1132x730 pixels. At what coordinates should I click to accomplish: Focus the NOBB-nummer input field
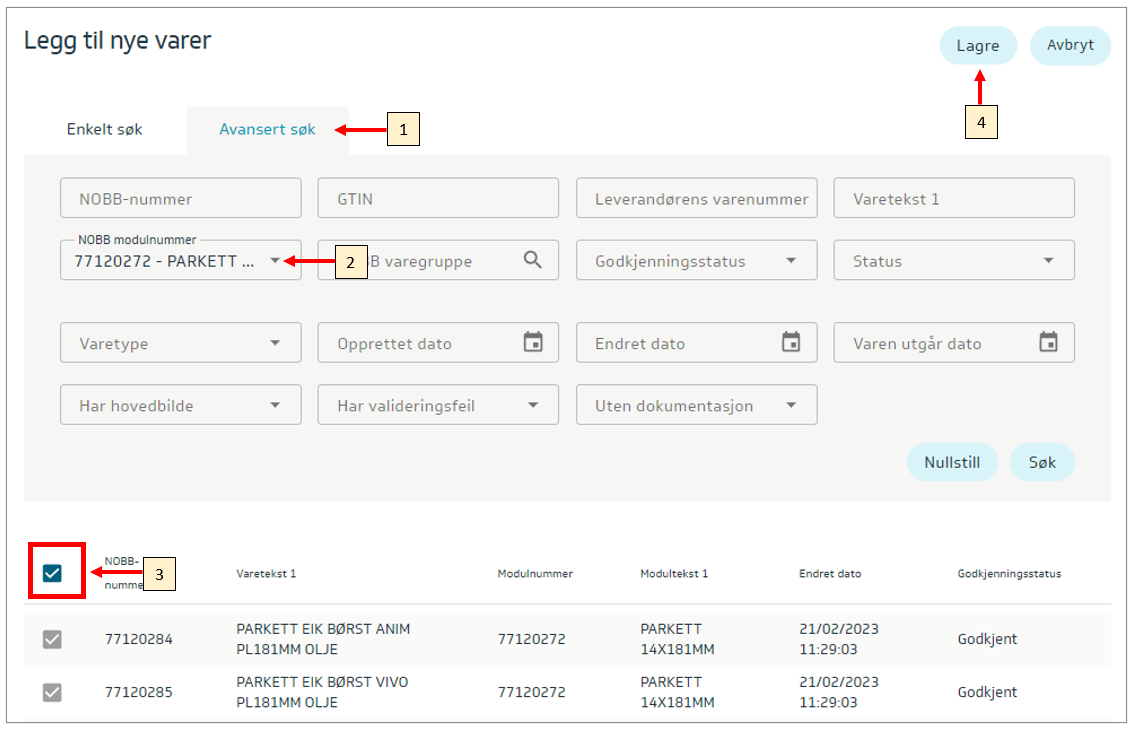pos(180,198)
